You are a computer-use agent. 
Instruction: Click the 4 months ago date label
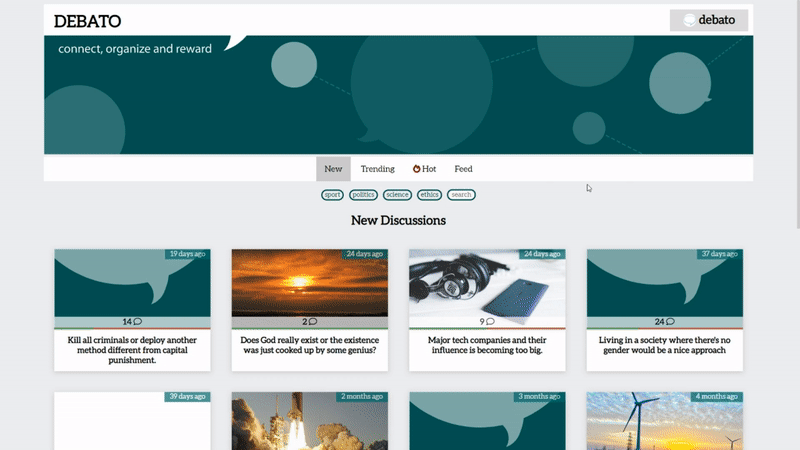716,396
